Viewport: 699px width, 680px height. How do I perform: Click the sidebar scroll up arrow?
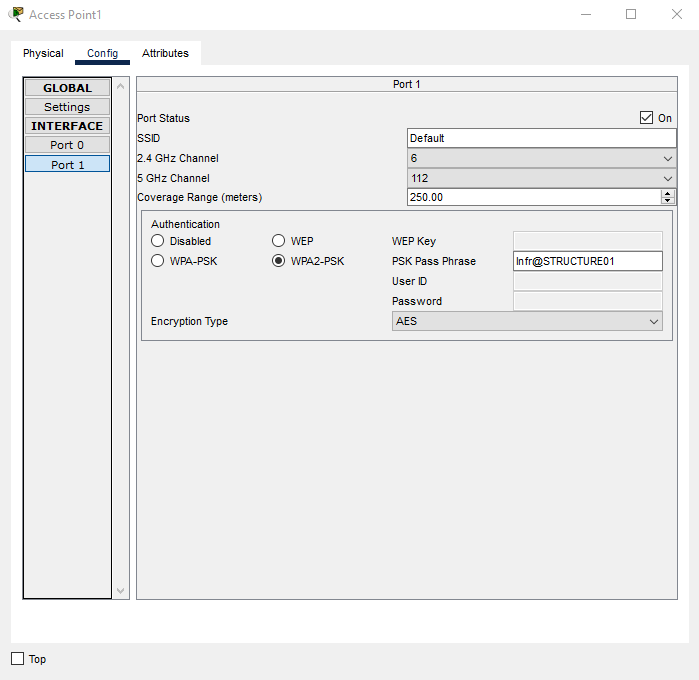click(120, 86)
